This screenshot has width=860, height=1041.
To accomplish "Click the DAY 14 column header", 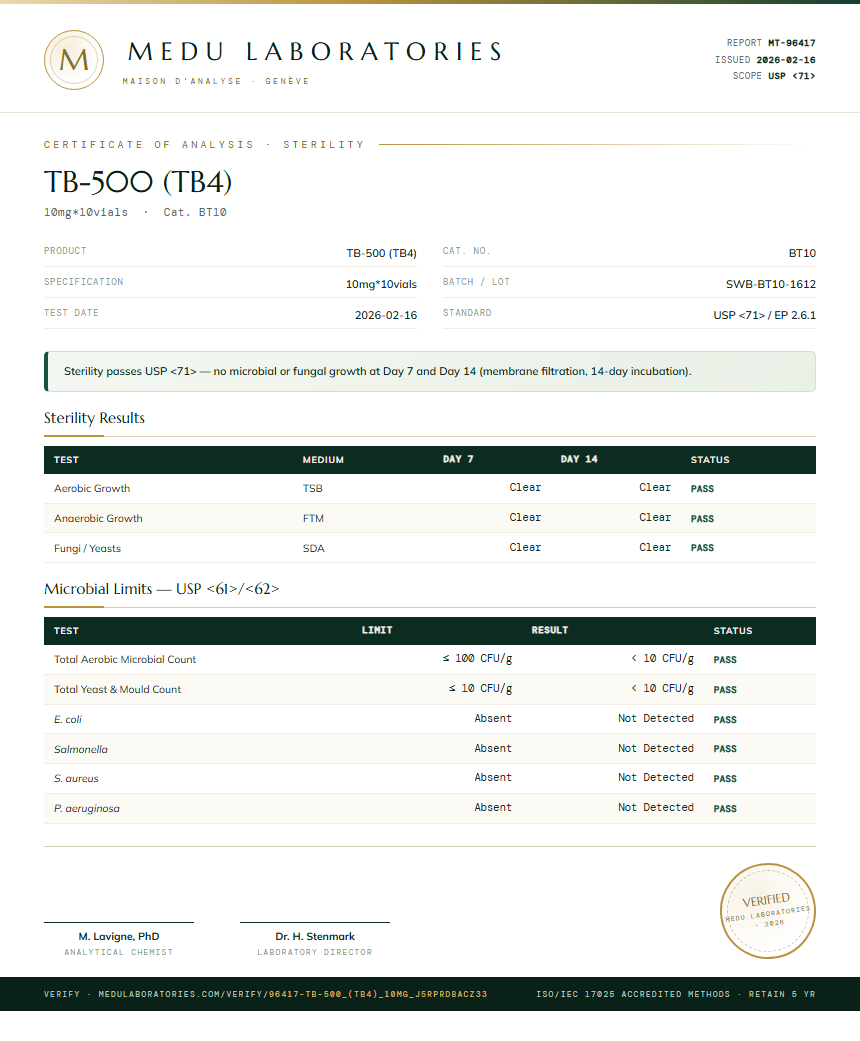I will point(579,459).
